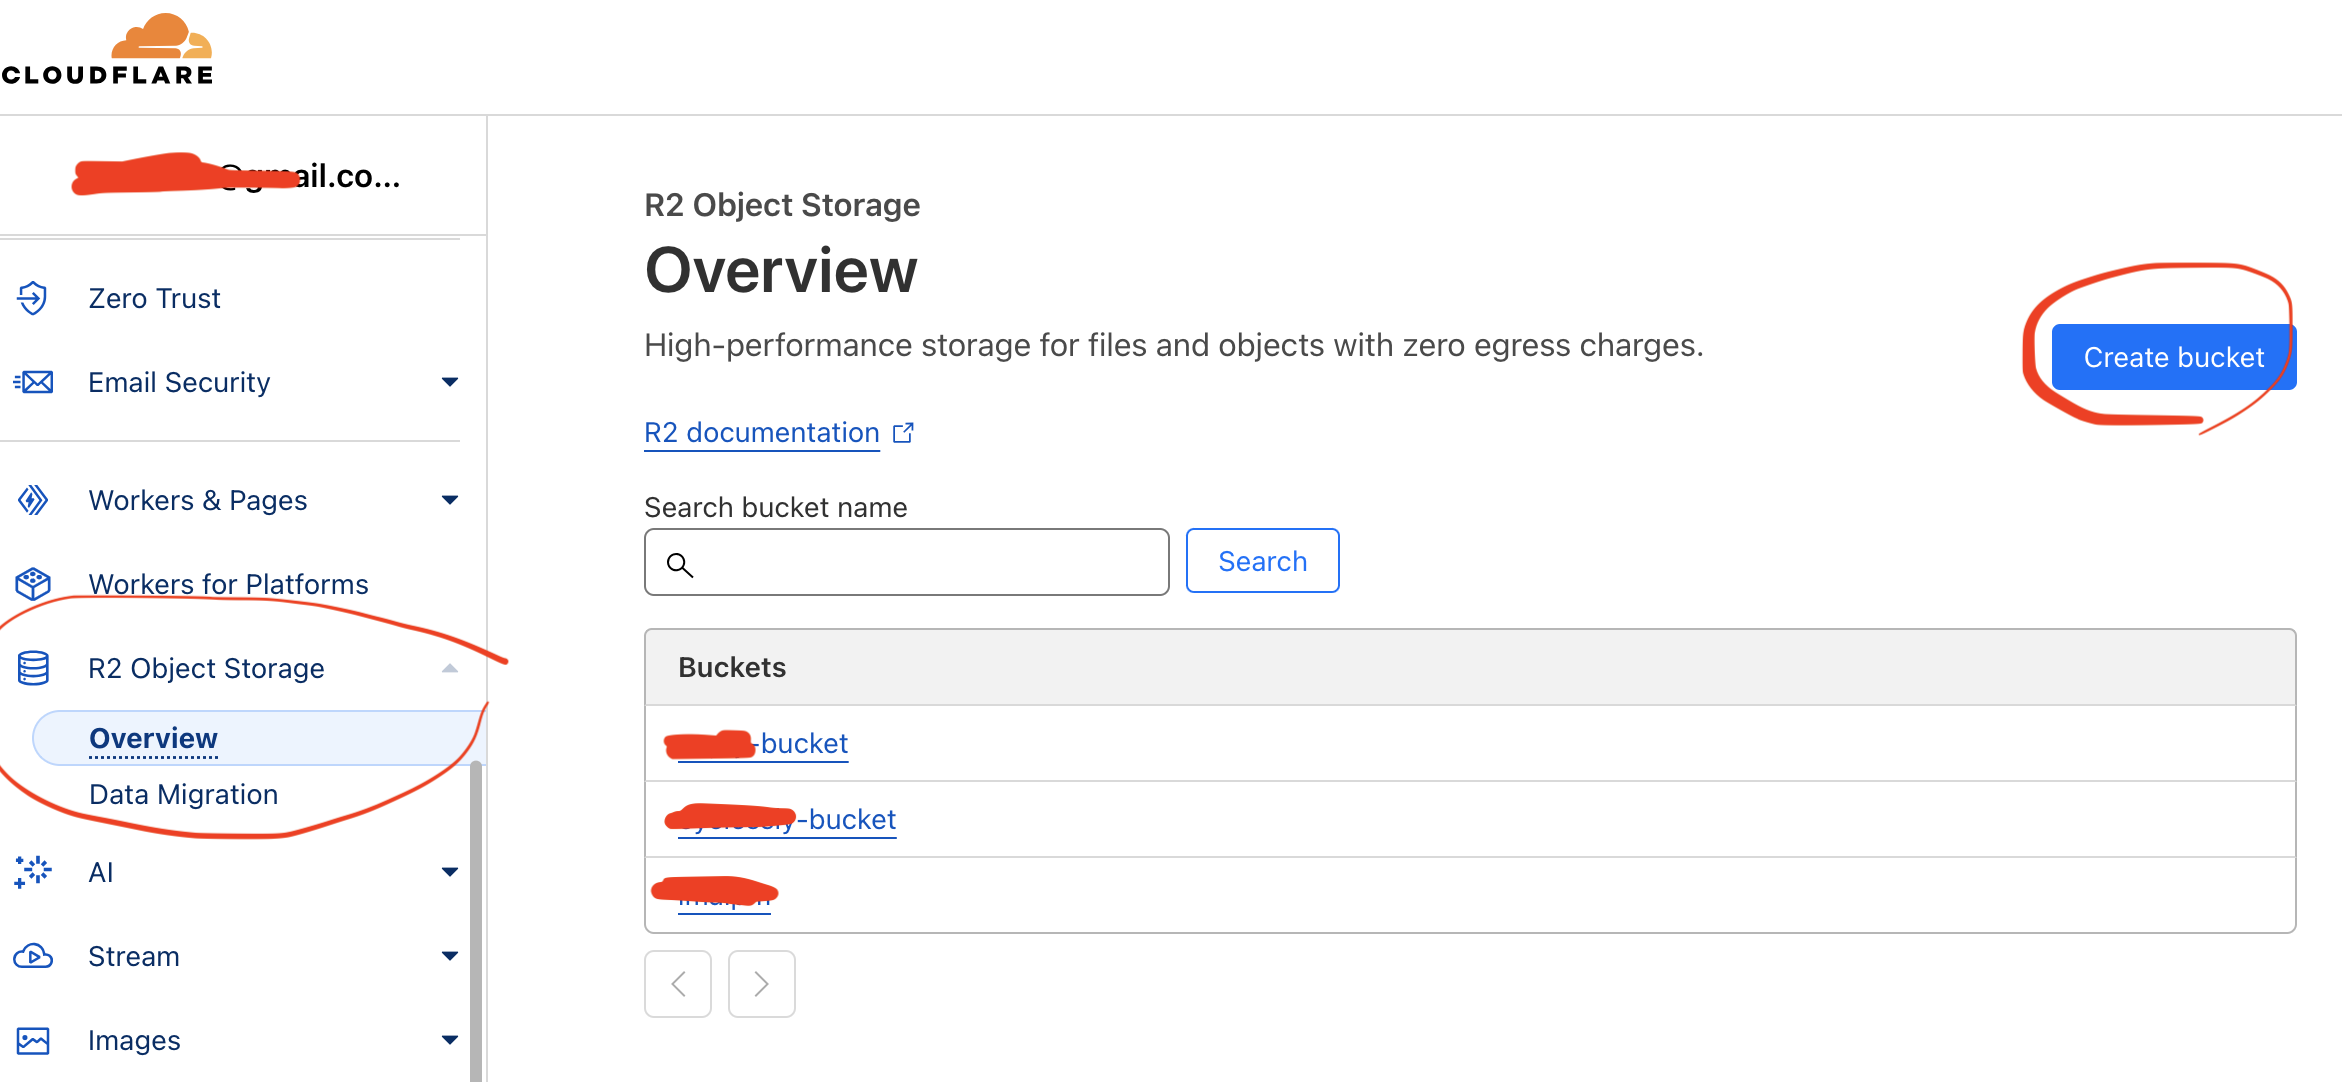Screen dimensions: 2342x1082
Task: Select the Overview submenu item
Action: 154,738
